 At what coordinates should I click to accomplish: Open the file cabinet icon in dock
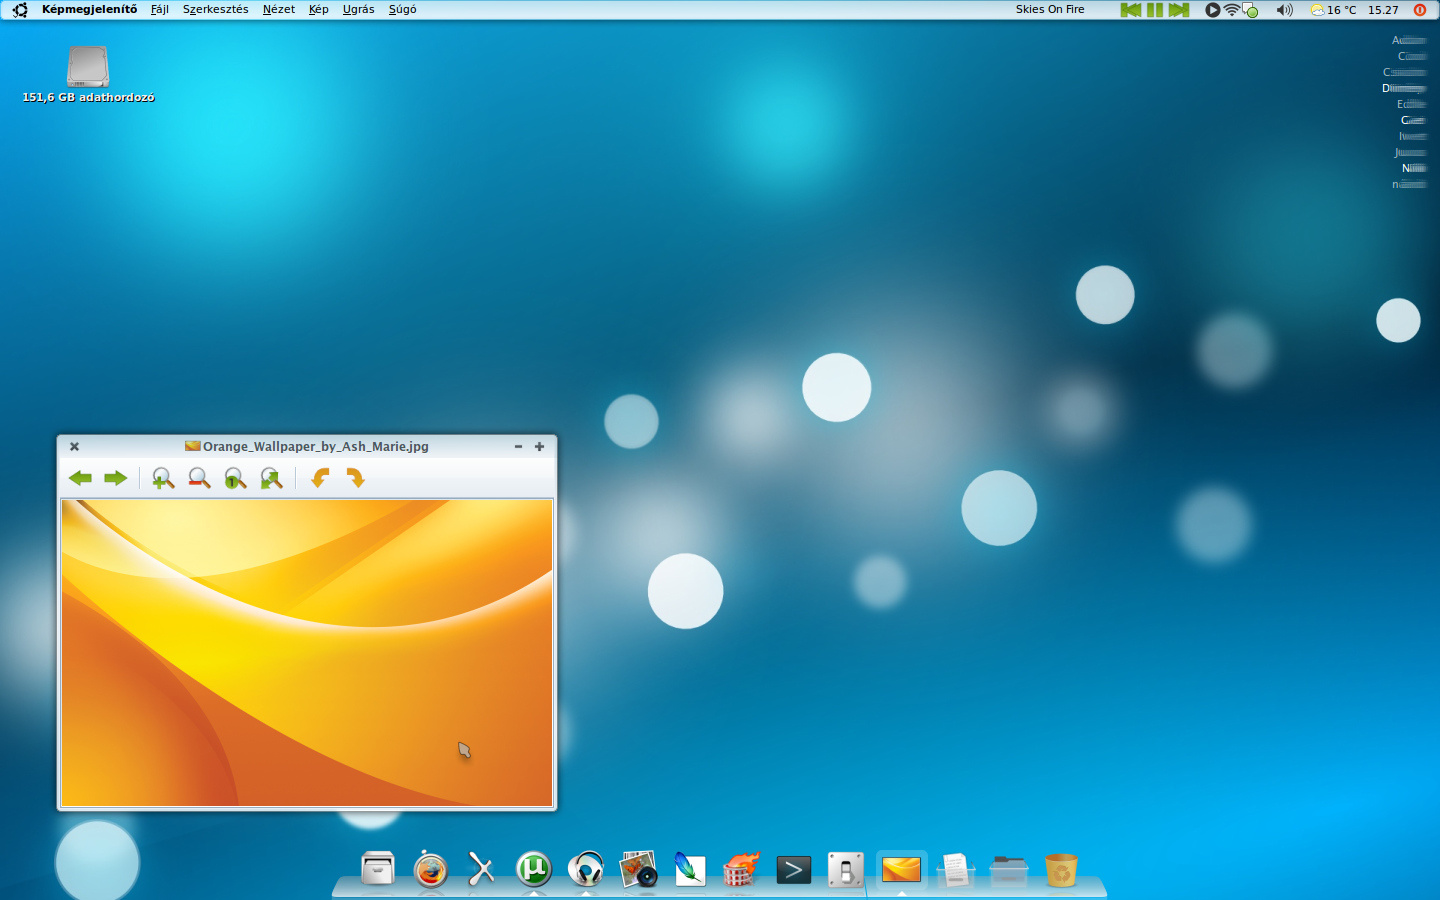point(378,868)
